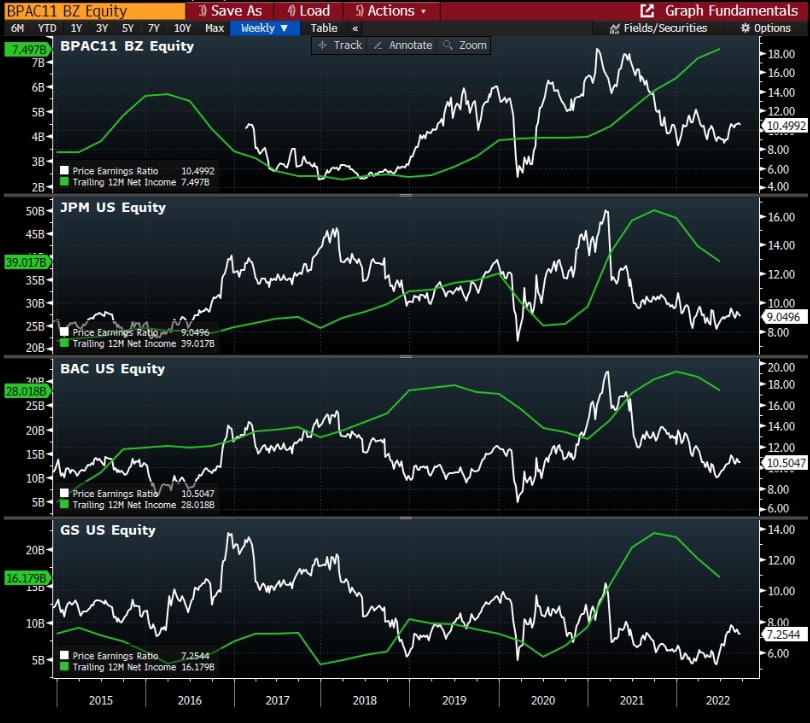Click Price Earnings Ratio text in GS legend
Viewport: 810px width, 723px height.
[115, 655]
